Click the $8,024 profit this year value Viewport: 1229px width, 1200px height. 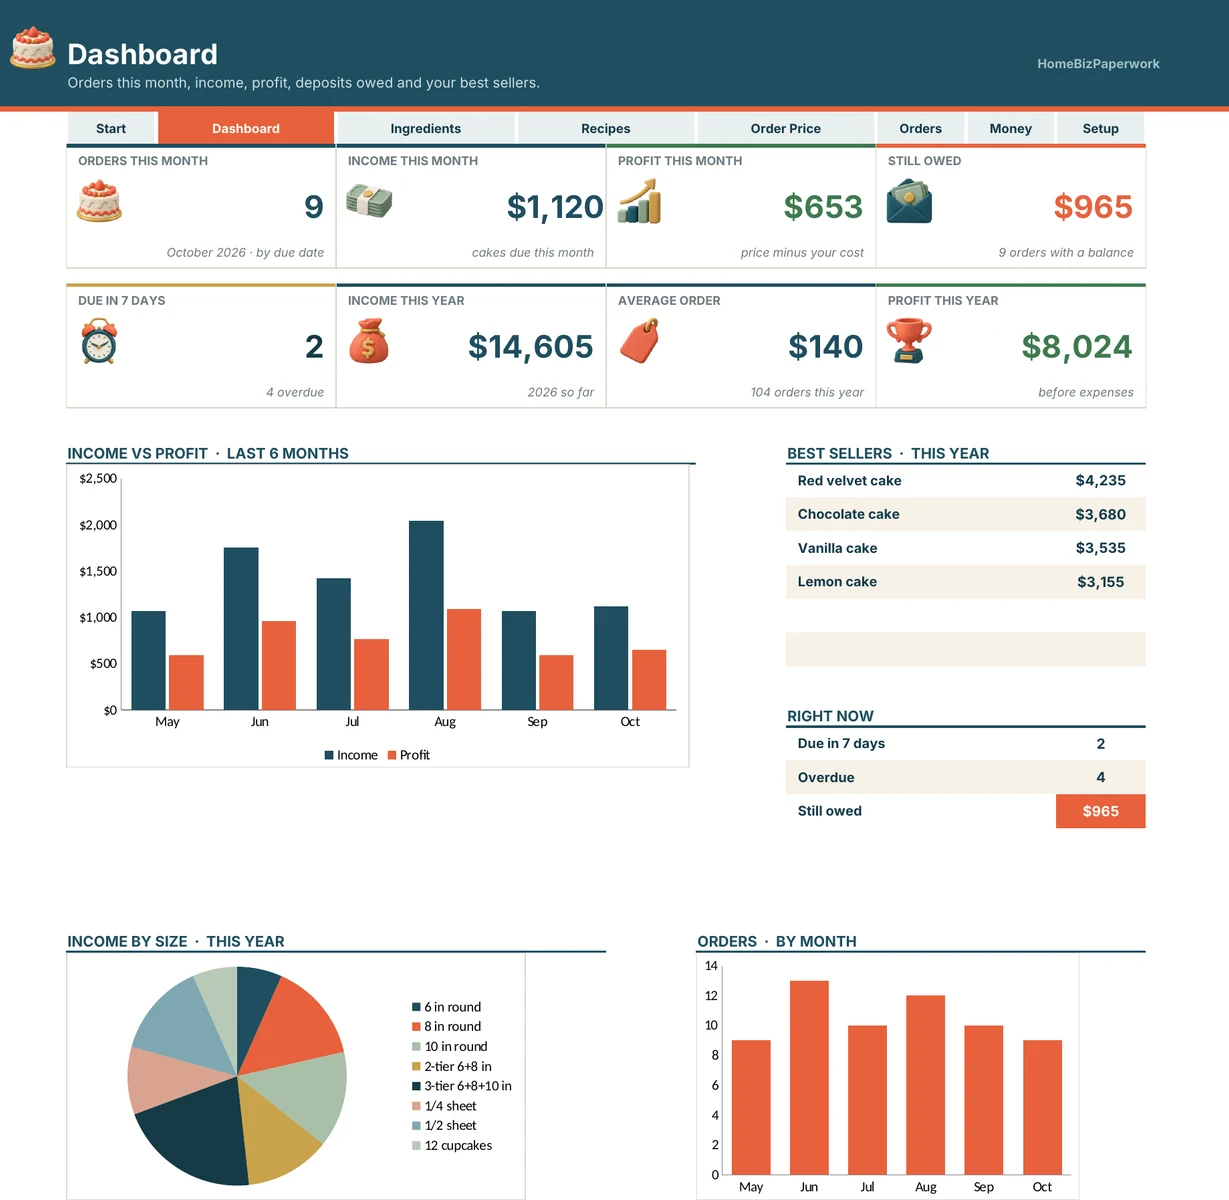[1077, 347]
